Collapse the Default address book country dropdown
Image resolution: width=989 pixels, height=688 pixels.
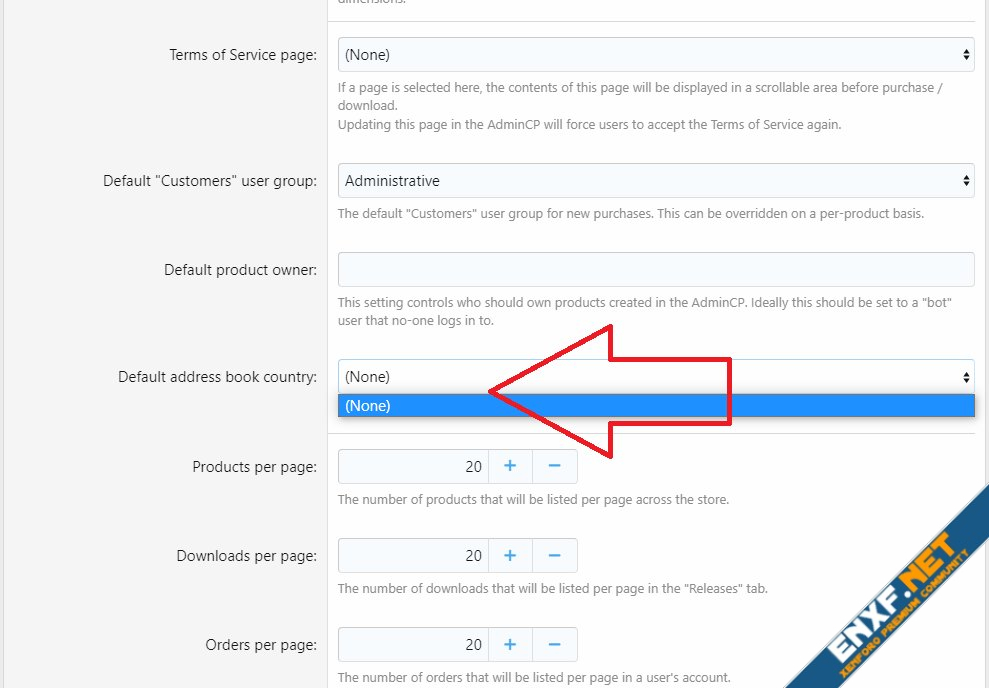click(x=655, y=377)
